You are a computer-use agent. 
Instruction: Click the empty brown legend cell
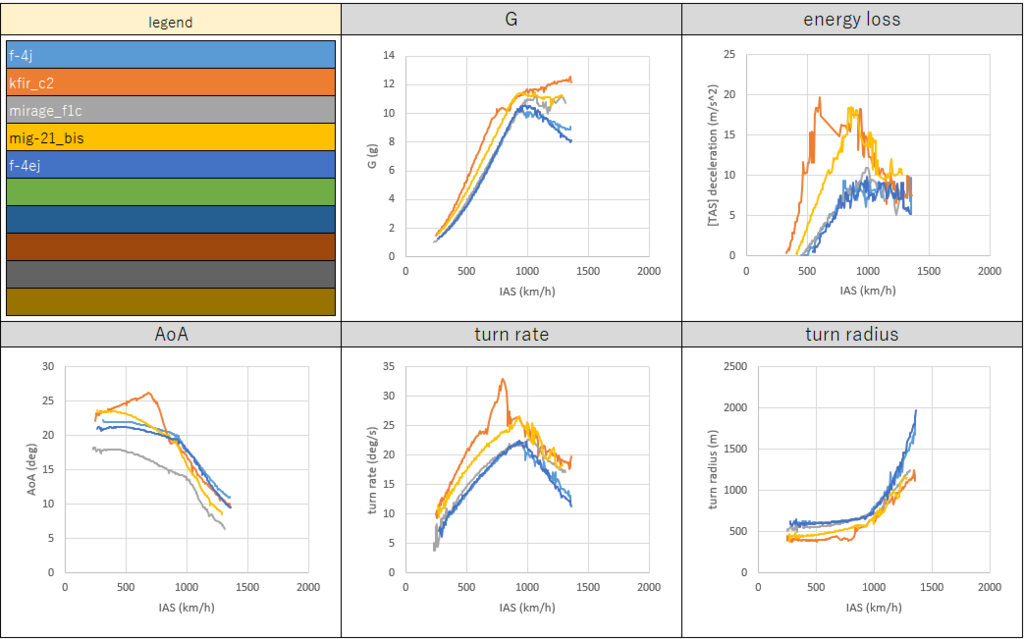pyautogui.click(x=170, y=246)
